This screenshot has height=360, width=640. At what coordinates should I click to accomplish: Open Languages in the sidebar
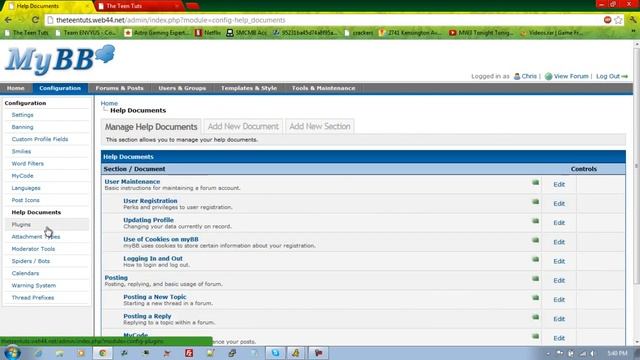click(26, 188)
